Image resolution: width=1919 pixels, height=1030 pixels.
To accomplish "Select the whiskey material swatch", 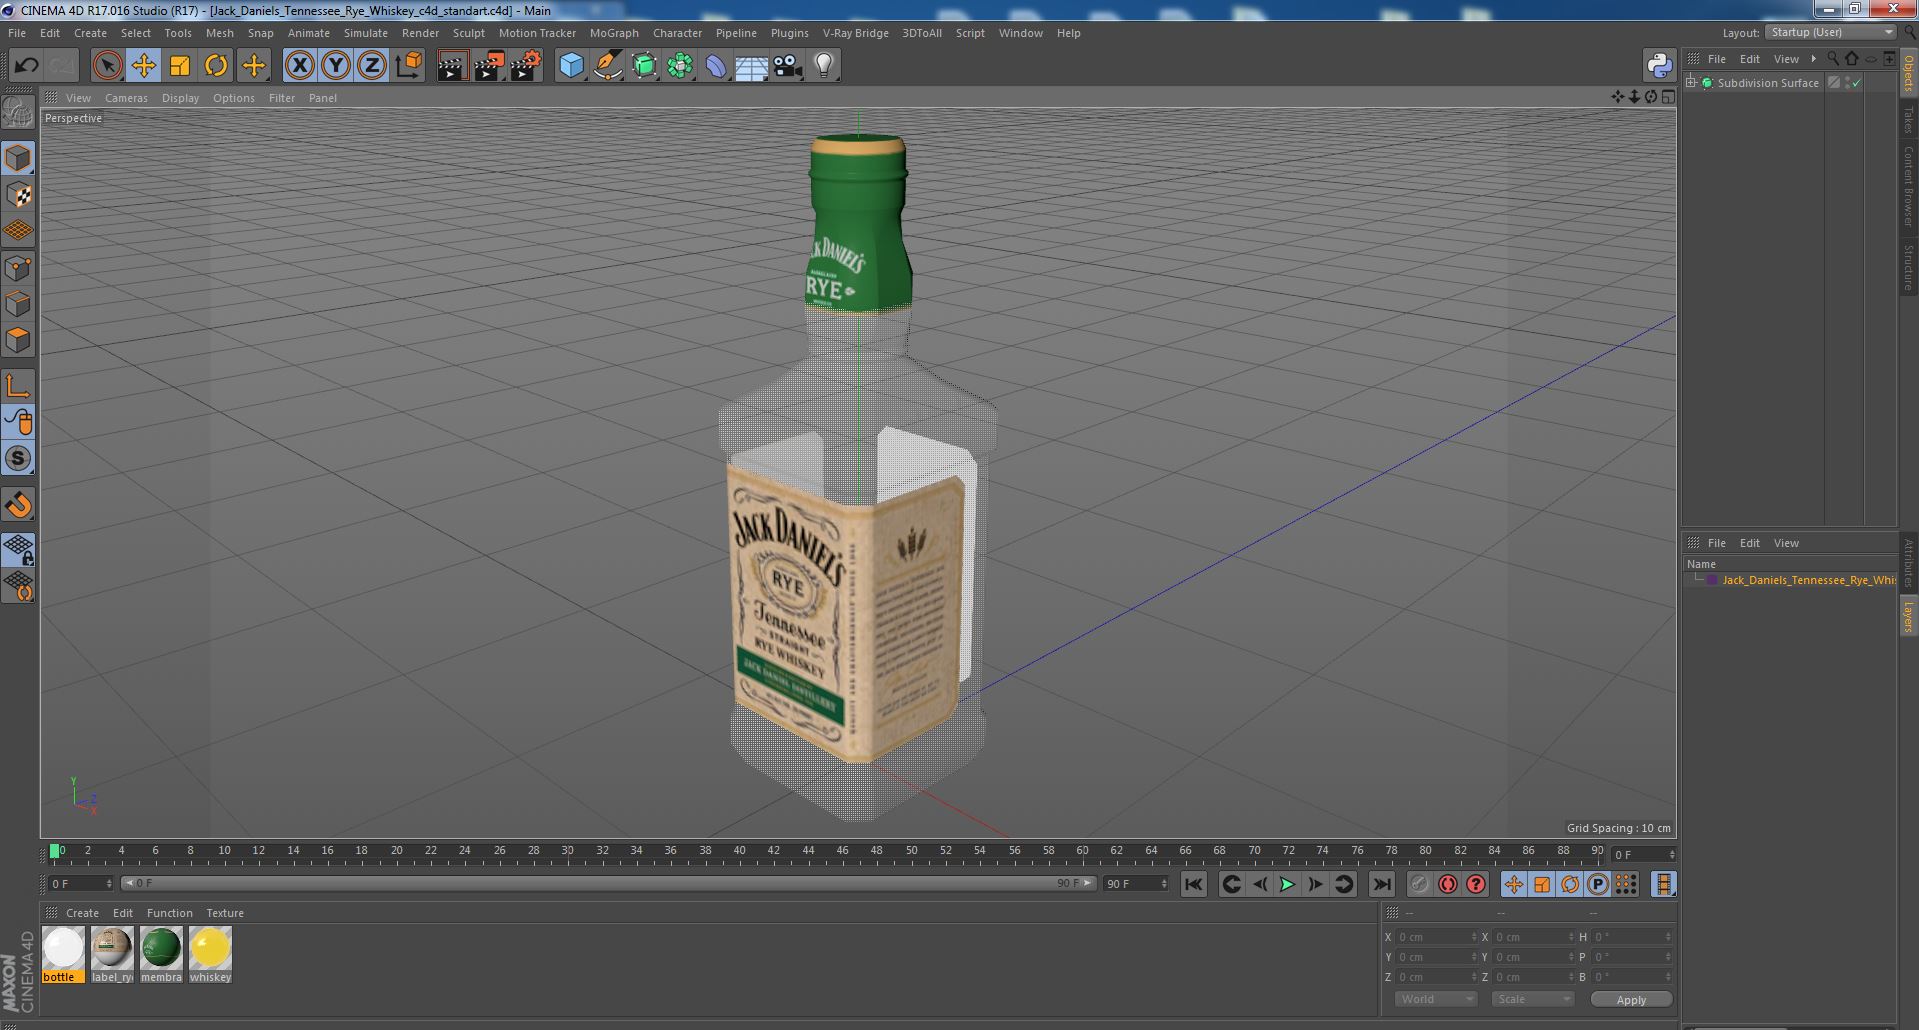I will click(x=210, y=954).
